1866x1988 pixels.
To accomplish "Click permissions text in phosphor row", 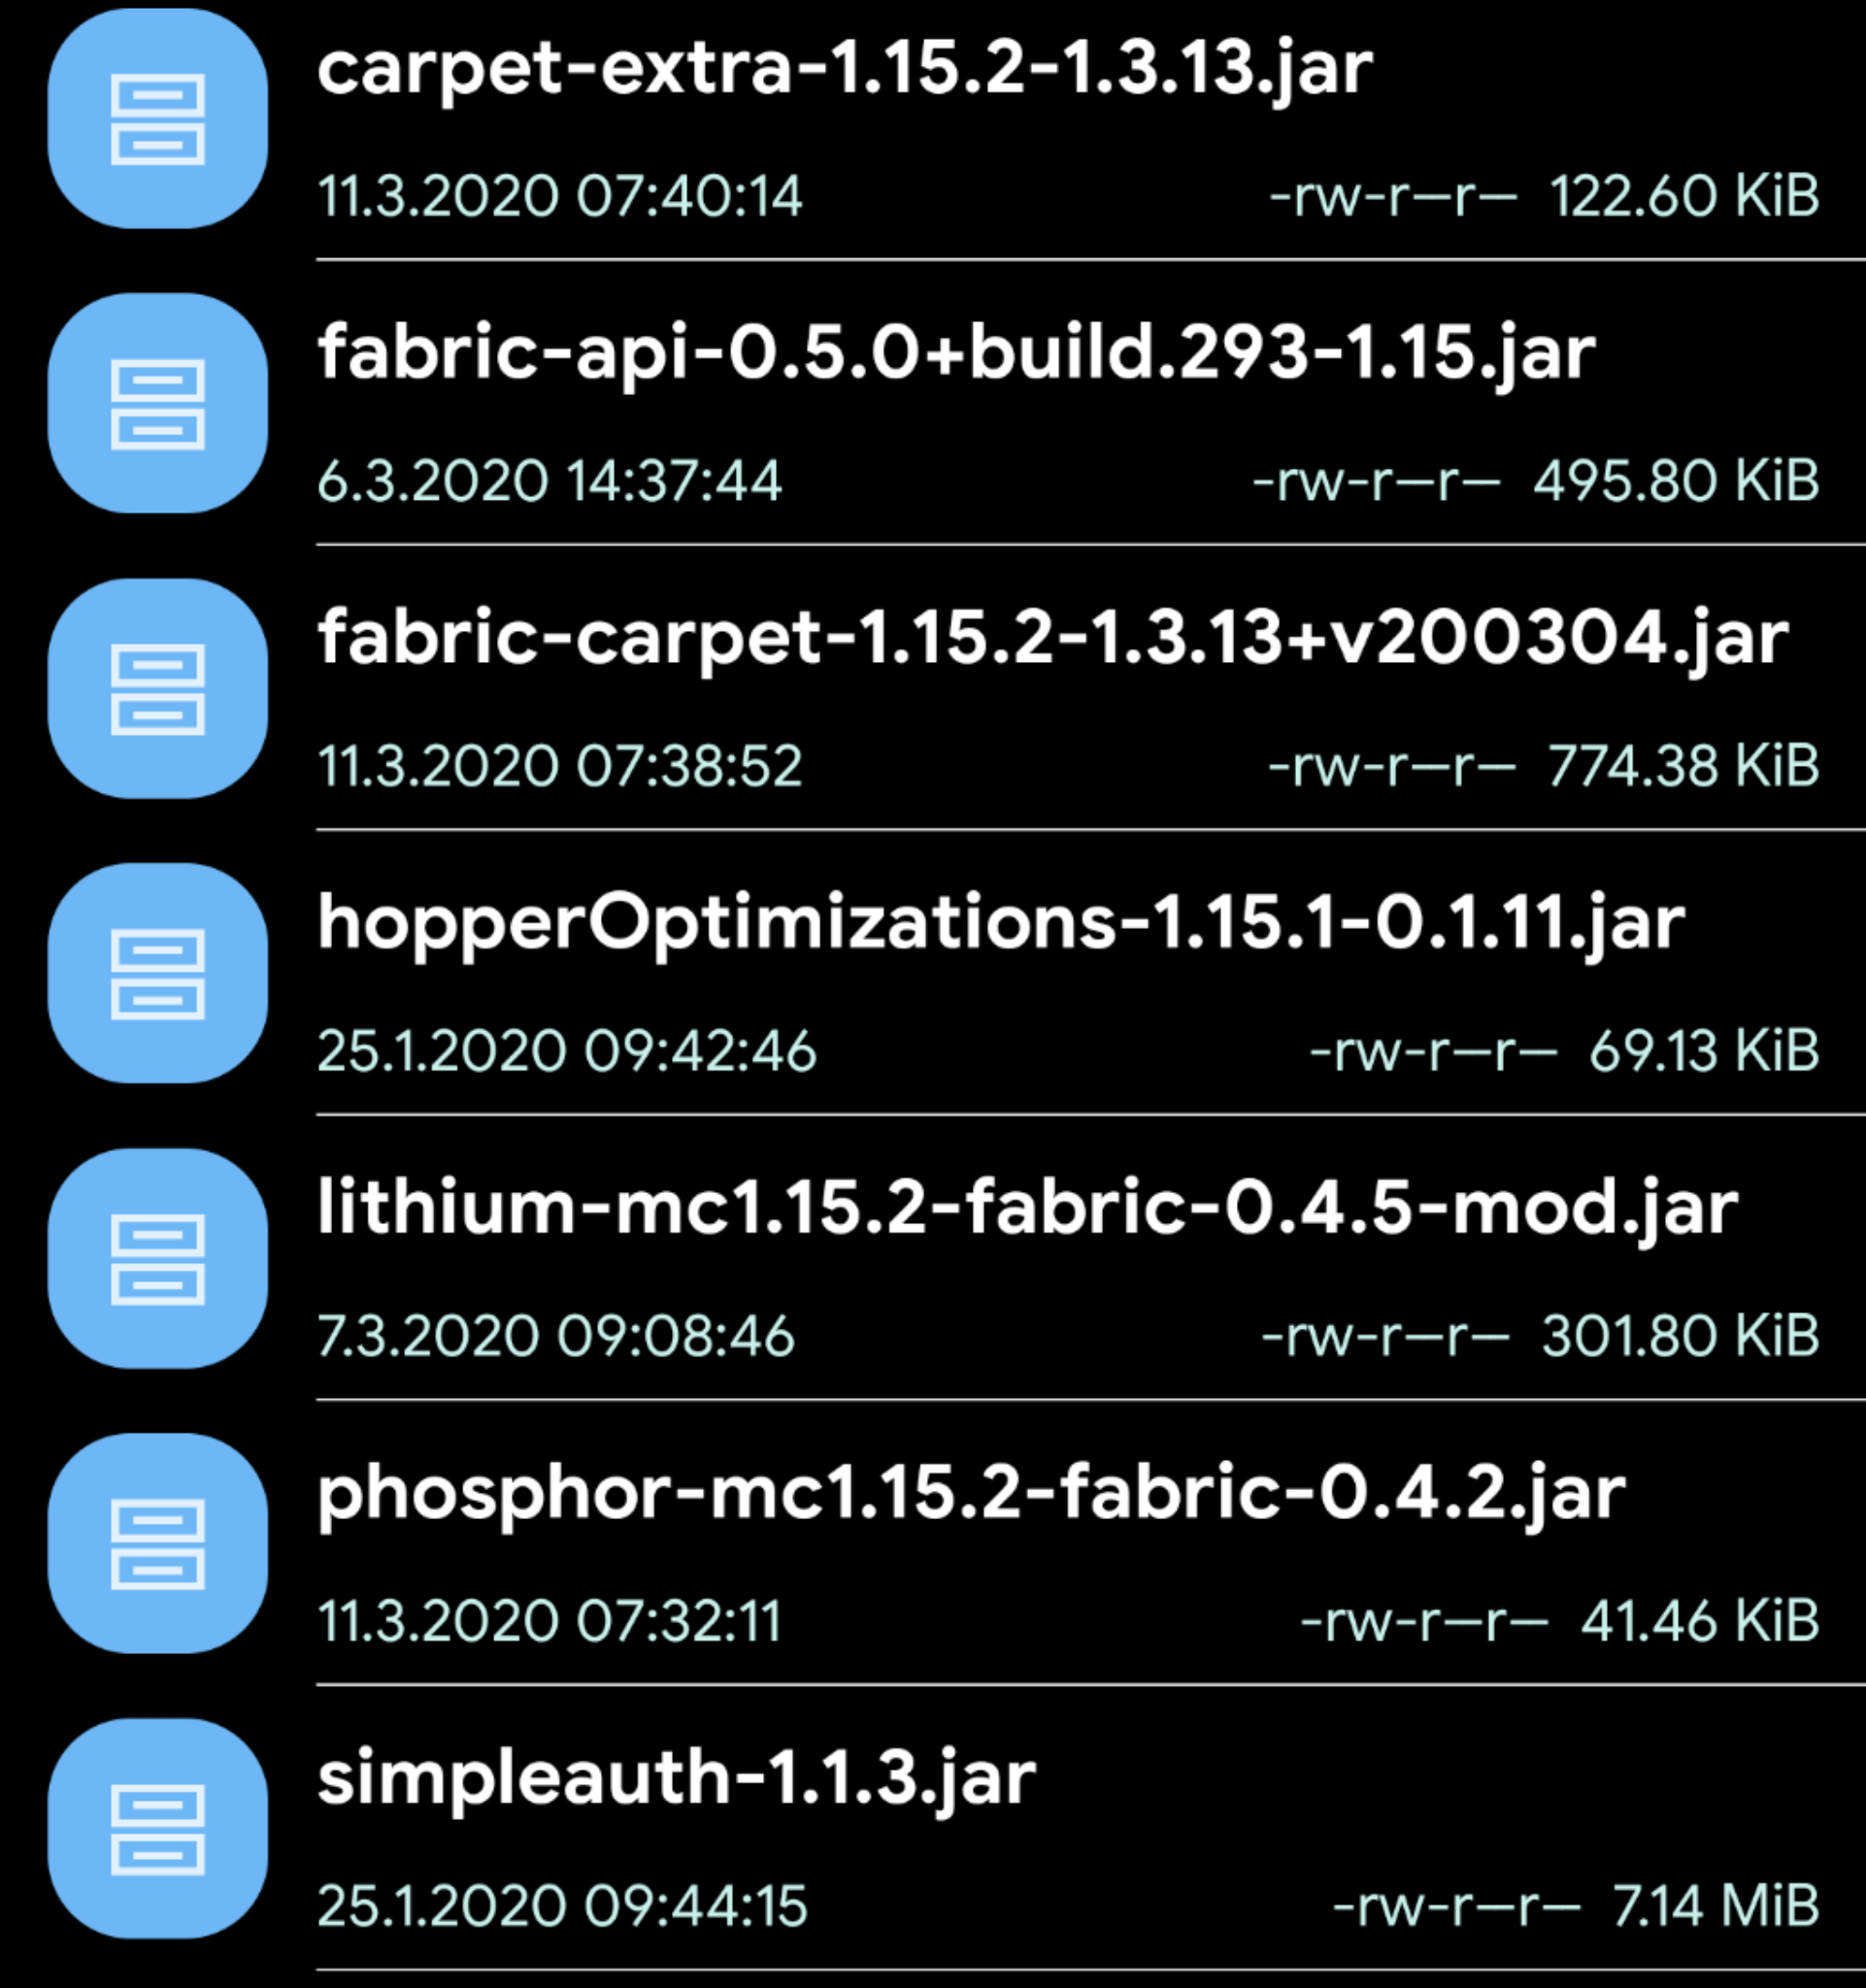I will [x=1425, y=1621].
